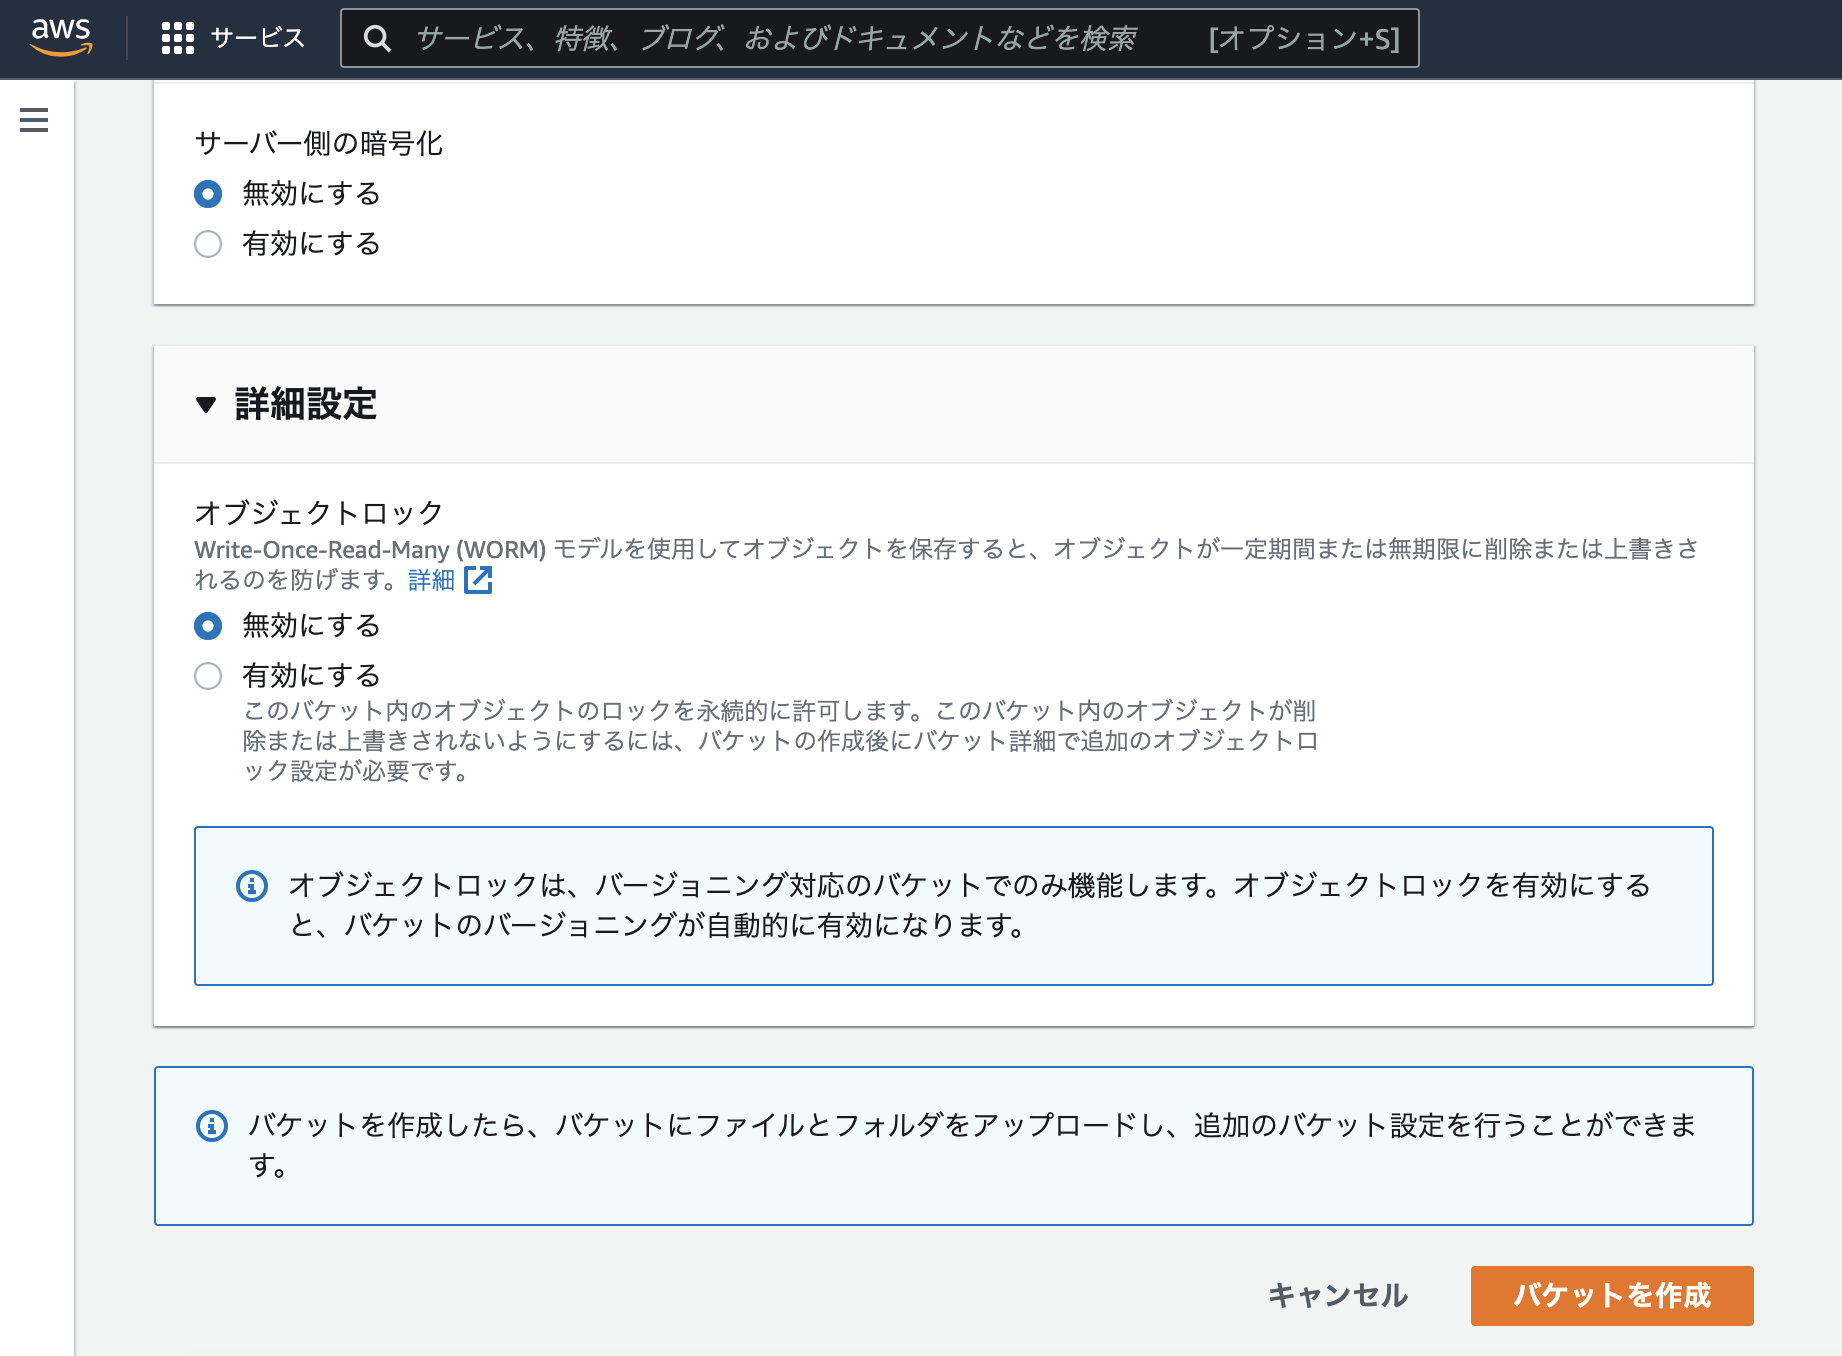The image size is (1842, 1356).
Task: Open the services grid icon
Action: coord(177,38)
